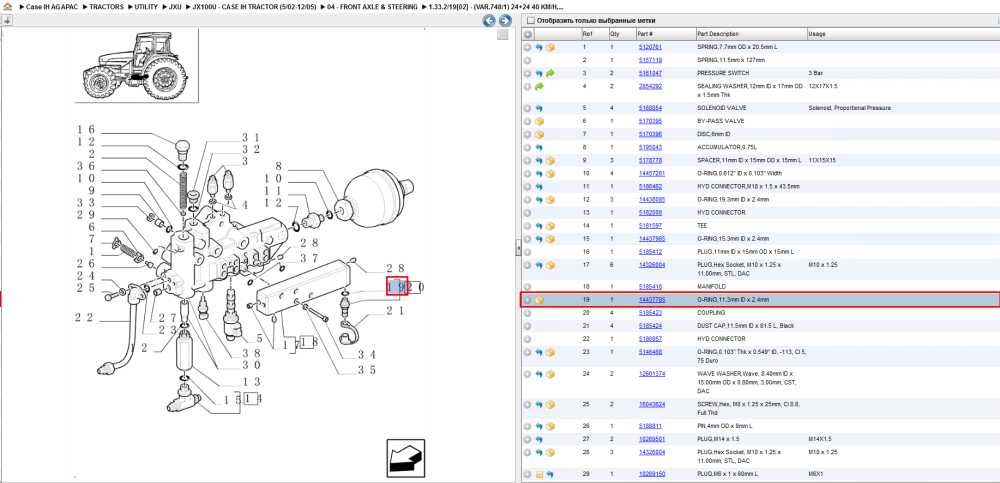
Task: Sort by the Part Description column header
Action: [750, 34]
